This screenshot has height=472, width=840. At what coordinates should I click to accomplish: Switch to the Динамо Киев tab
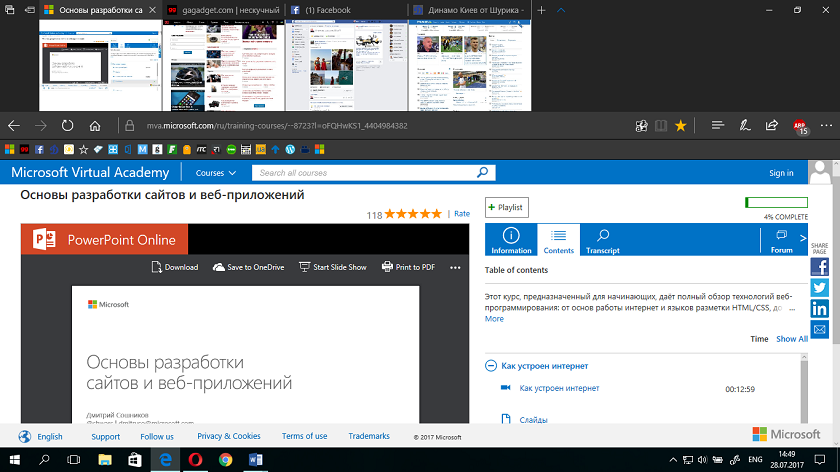coord(470,10)
